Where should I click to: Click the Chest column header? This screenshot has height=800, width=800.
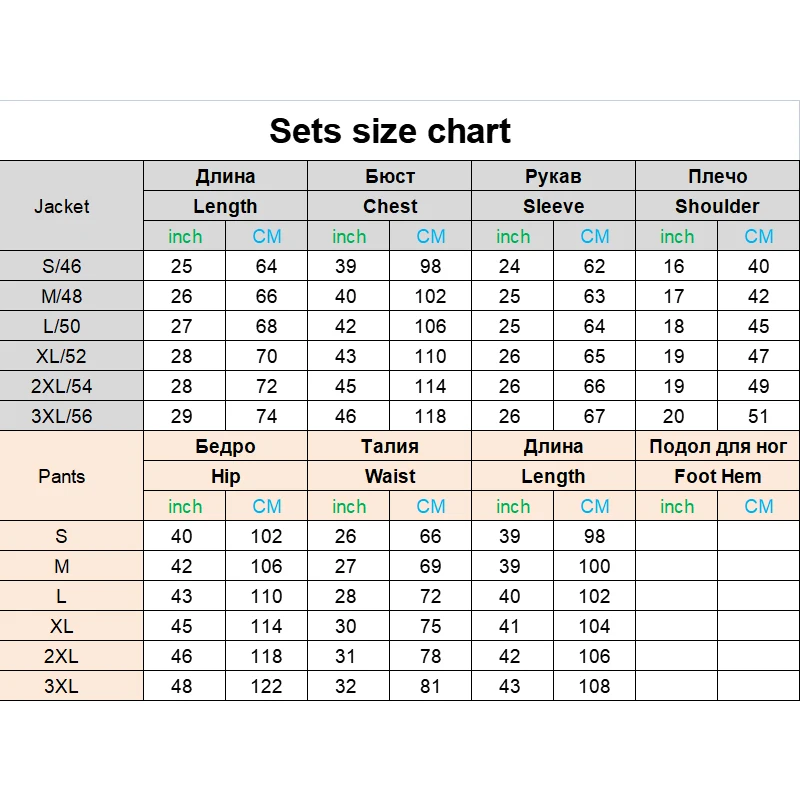coord(390,206)
